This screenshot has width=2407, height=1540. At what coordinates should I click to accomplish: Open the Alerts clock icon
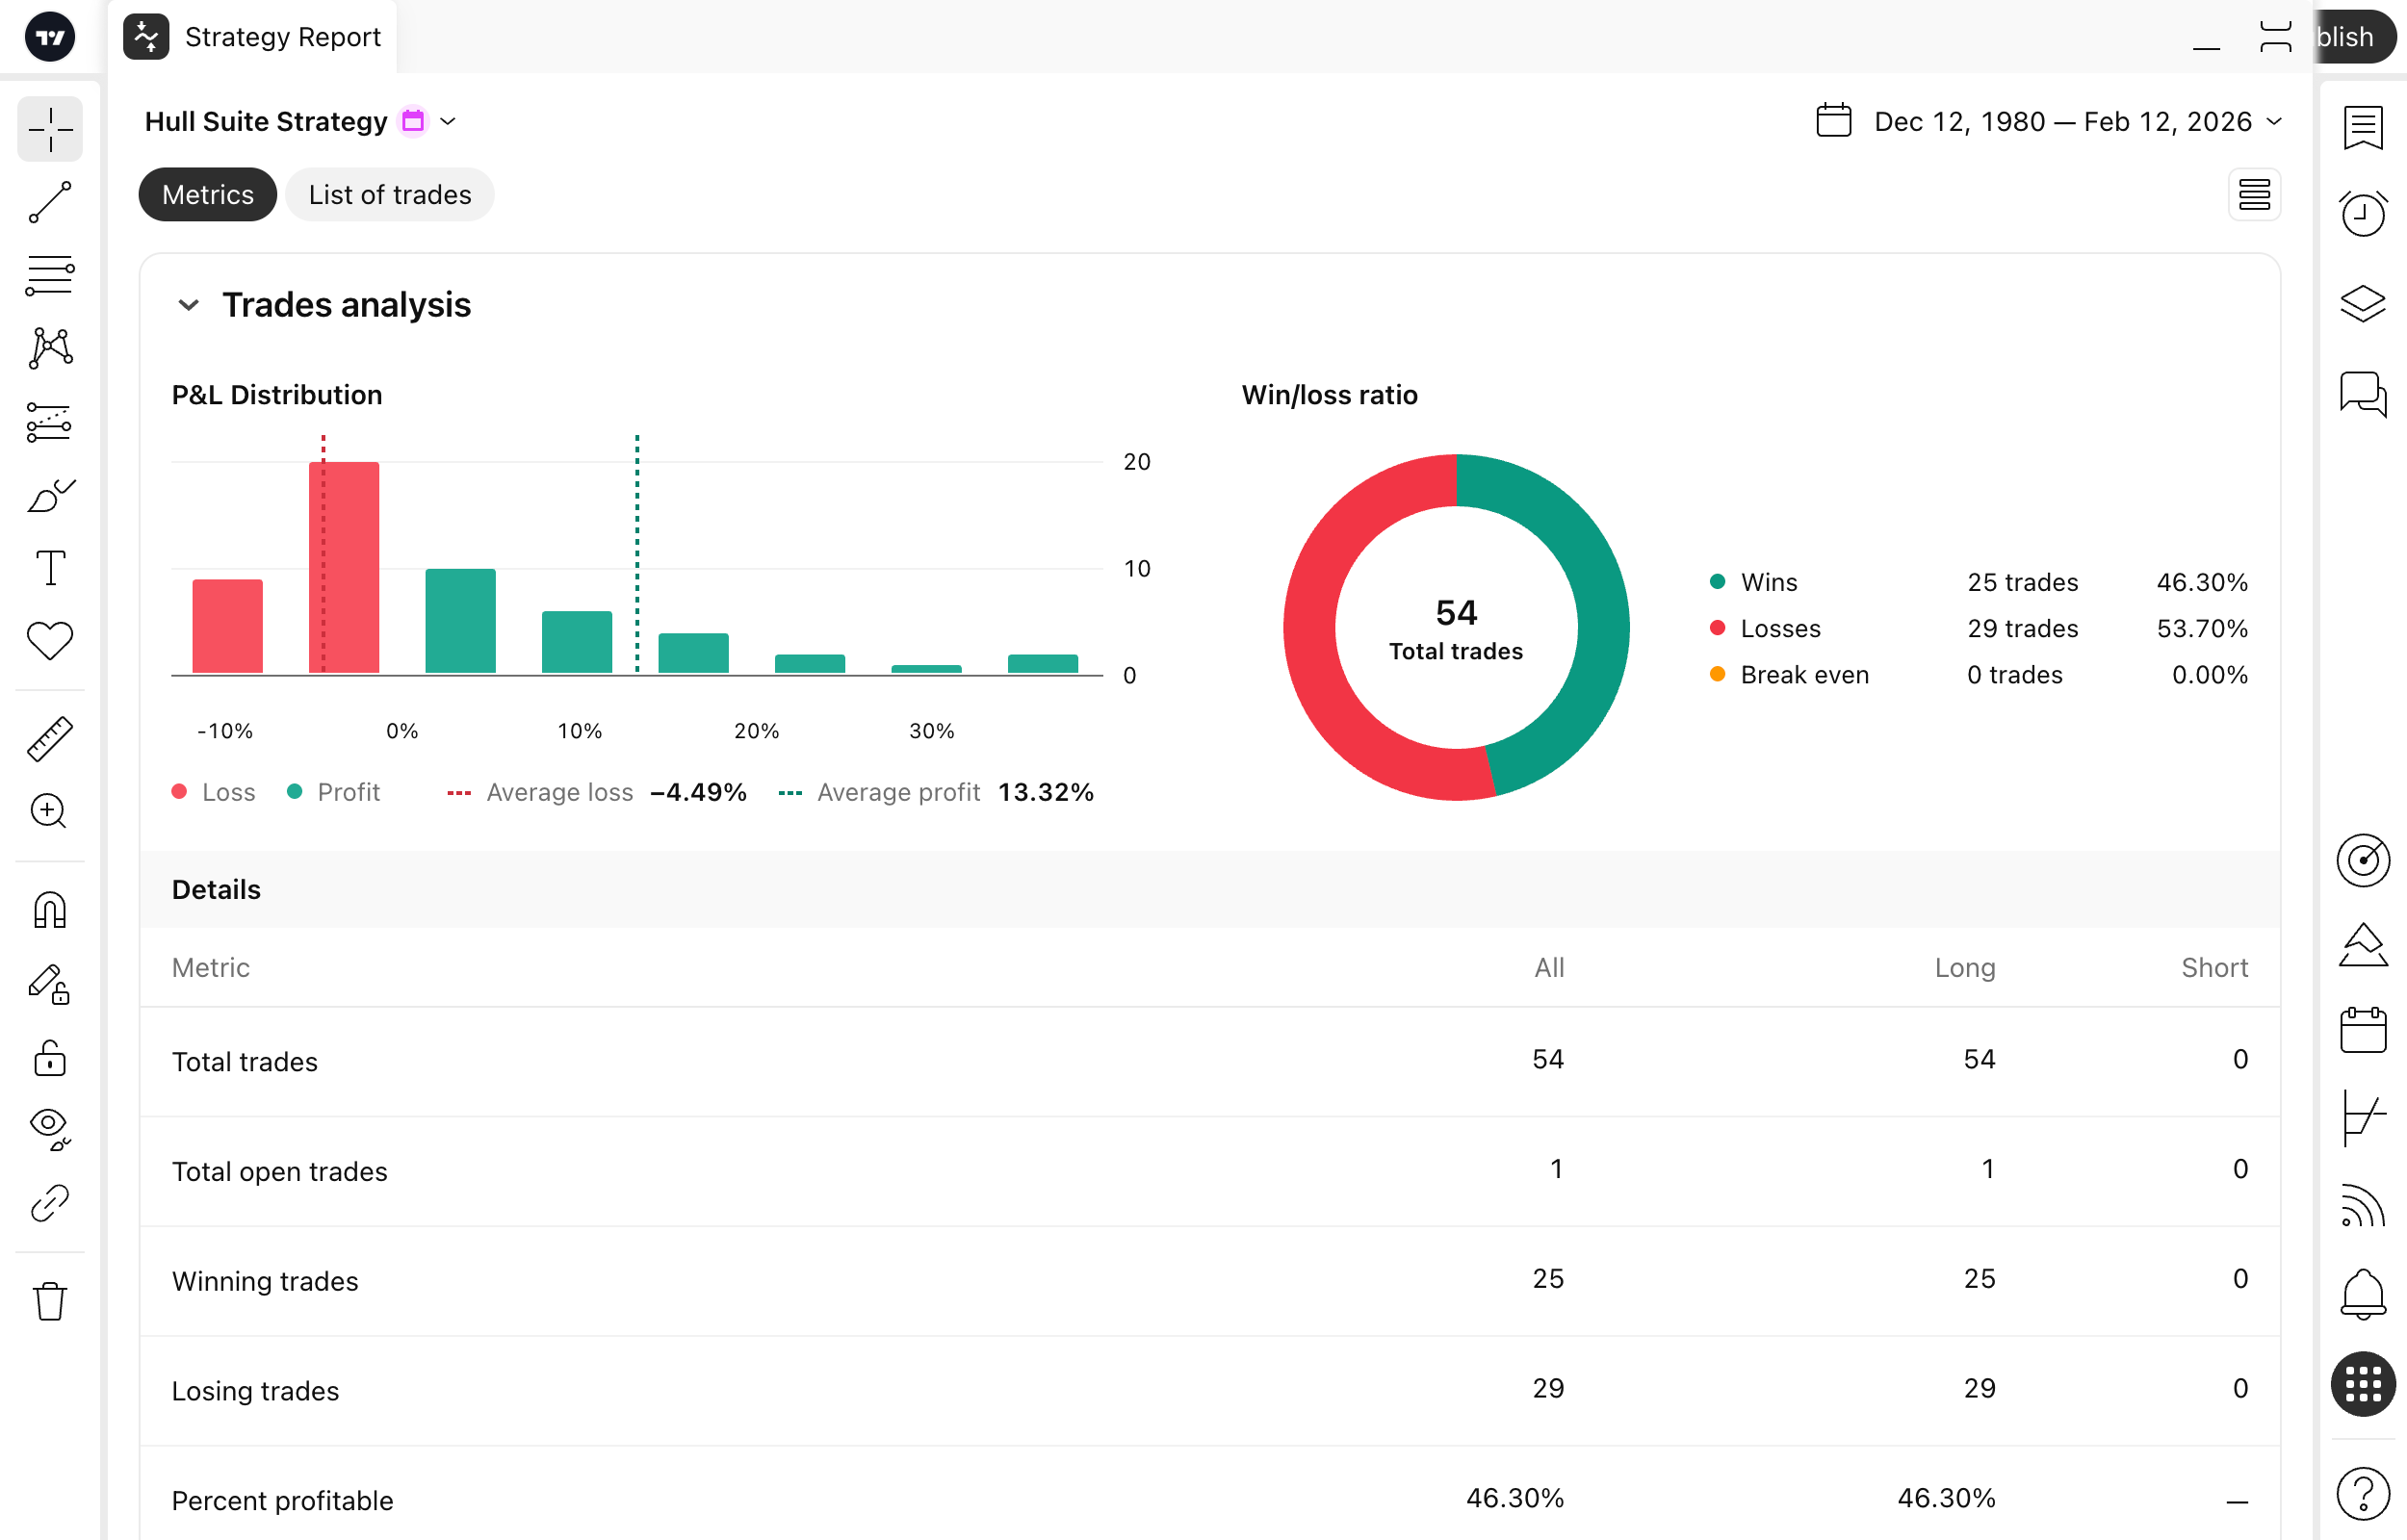(2363, 212)
